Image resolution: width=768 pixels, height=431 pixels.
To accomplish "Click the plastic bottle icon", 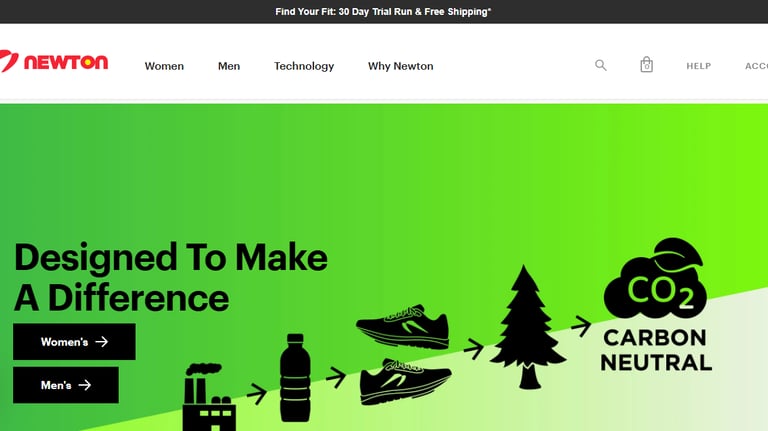I will pyautogui.click(x=295, y=378).
